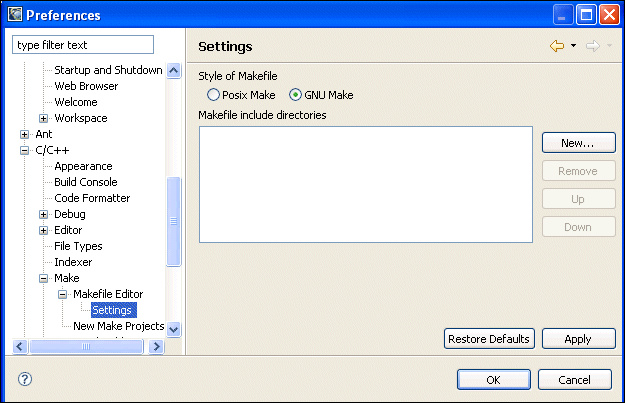625x403 pixels.
Task: Collapse the Makefile Editor node
Action: point(62,294)
